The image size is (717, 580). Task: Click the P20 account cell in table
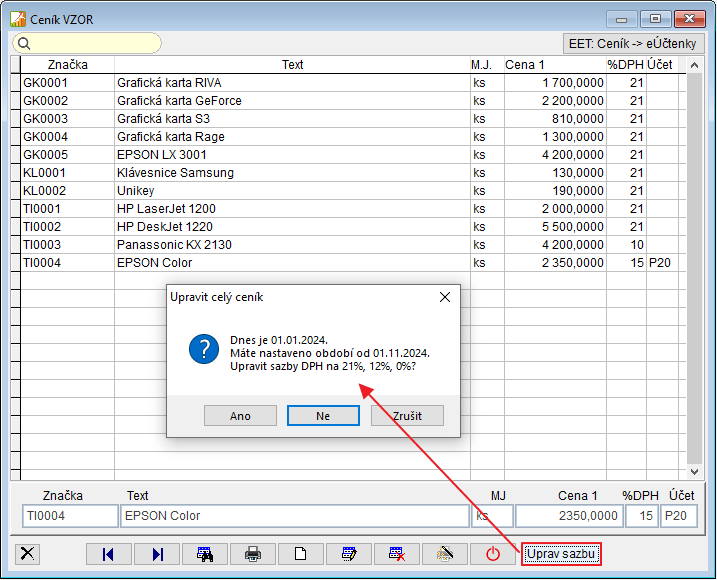pyautogui.click(x=662, y=263)
